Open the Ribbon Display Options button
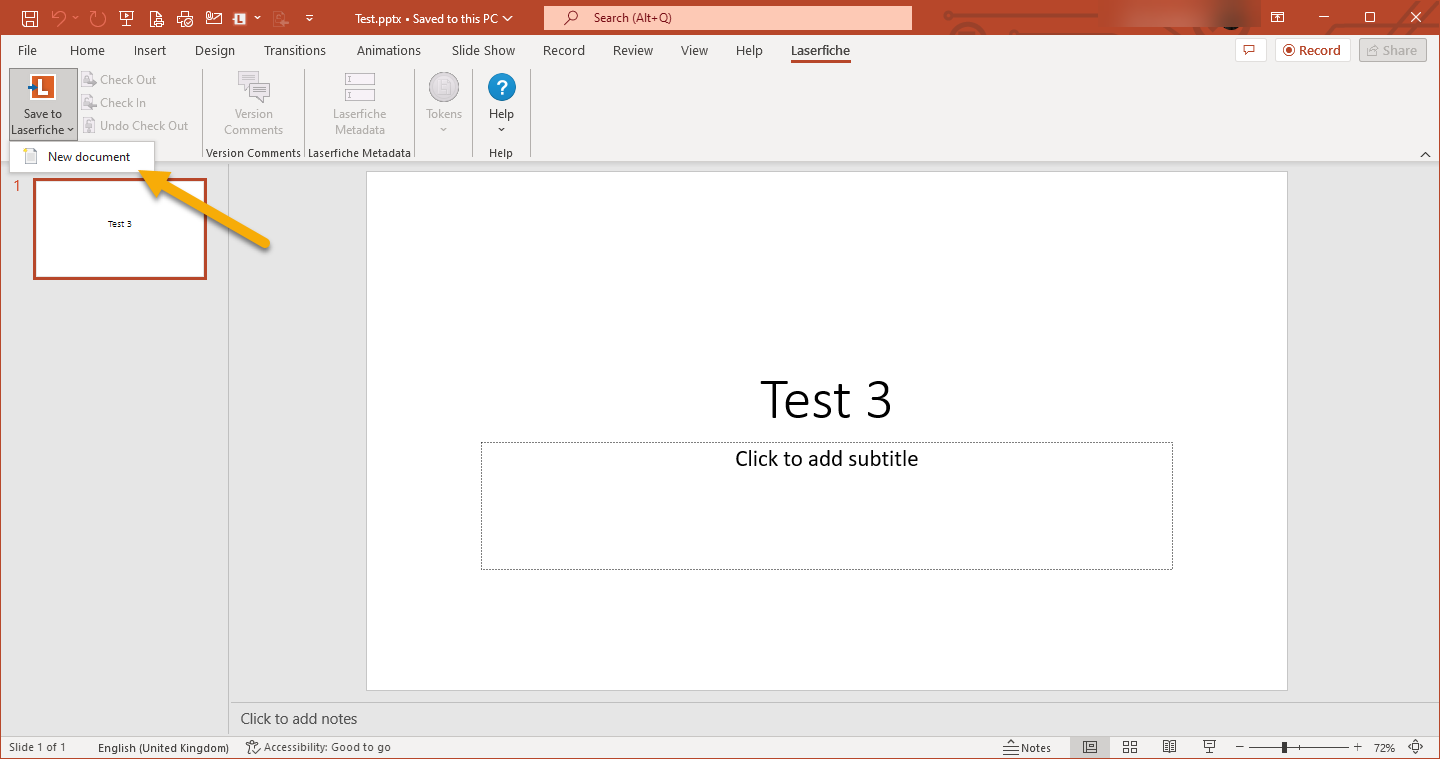Screen dimensions: 1440x759 coord(1277,18)
